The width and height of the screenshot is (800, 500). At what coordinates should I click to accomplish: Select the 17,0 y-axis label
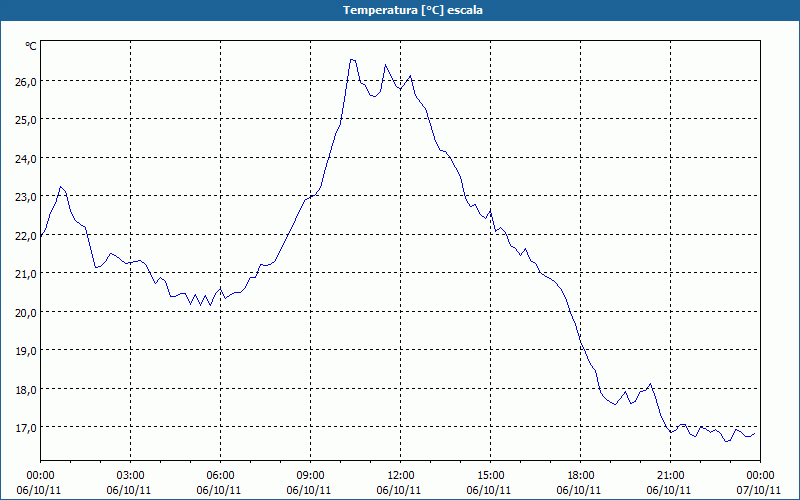pyautogui.click(x=26, y=428)
